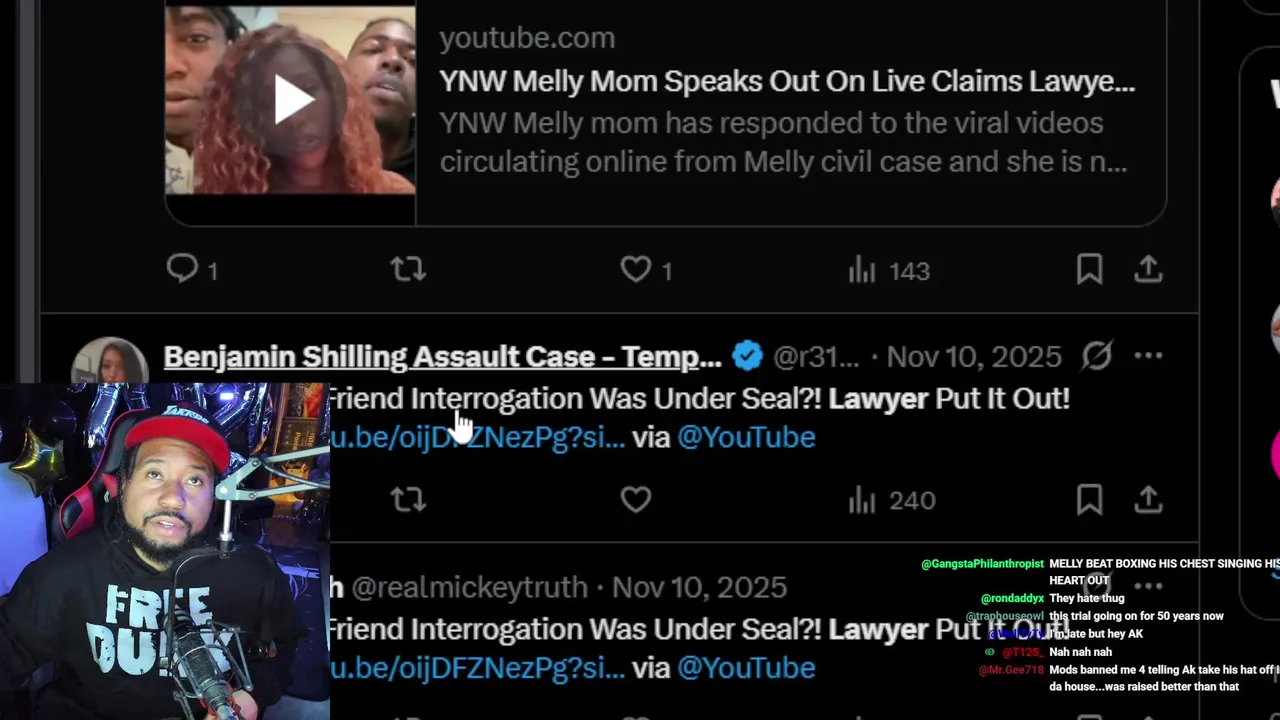Click the Benjamin Shilling account avatar
Screen dimensions: 1280x720
[x=110, y=362]
